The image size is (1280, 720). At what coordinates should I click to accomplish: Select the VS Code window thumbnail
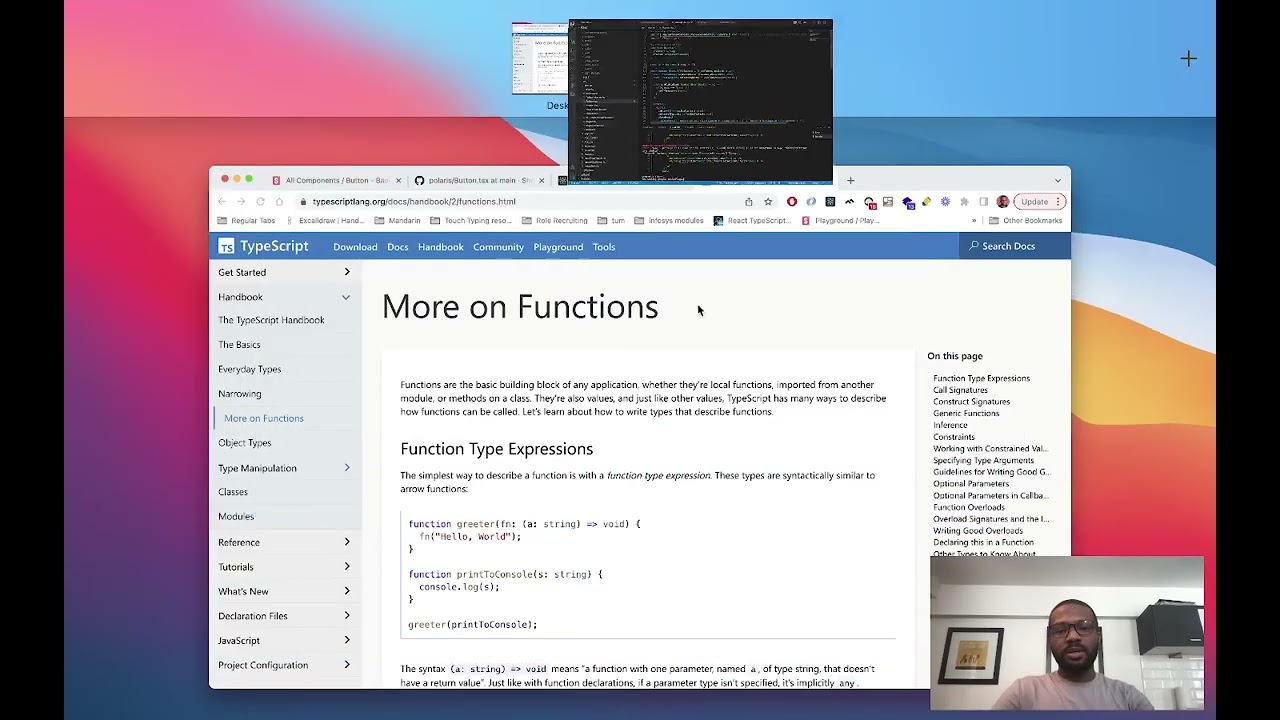700,101
